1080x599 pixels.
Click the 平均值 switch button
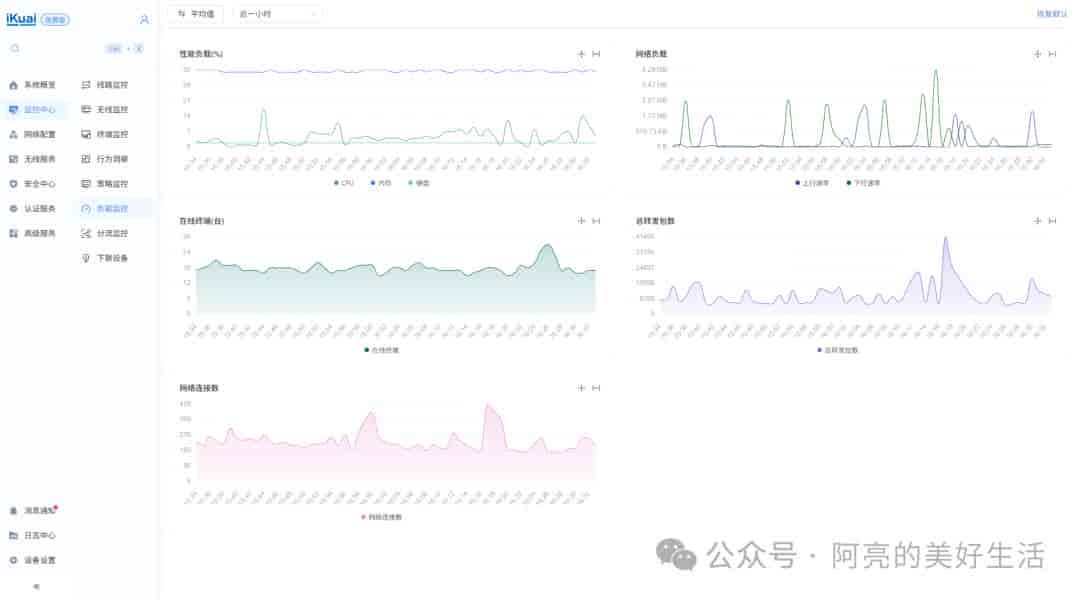point(196,14)
